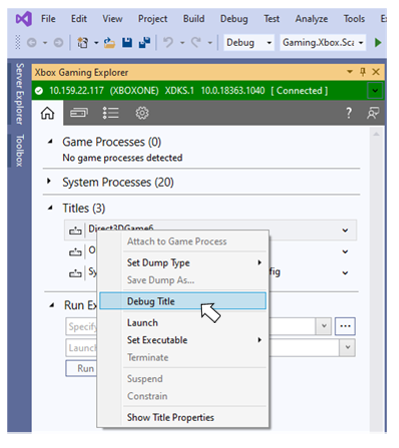Click the navigate forward arrow icon
This screenshot has width=399, height=448.
(58, 43)
